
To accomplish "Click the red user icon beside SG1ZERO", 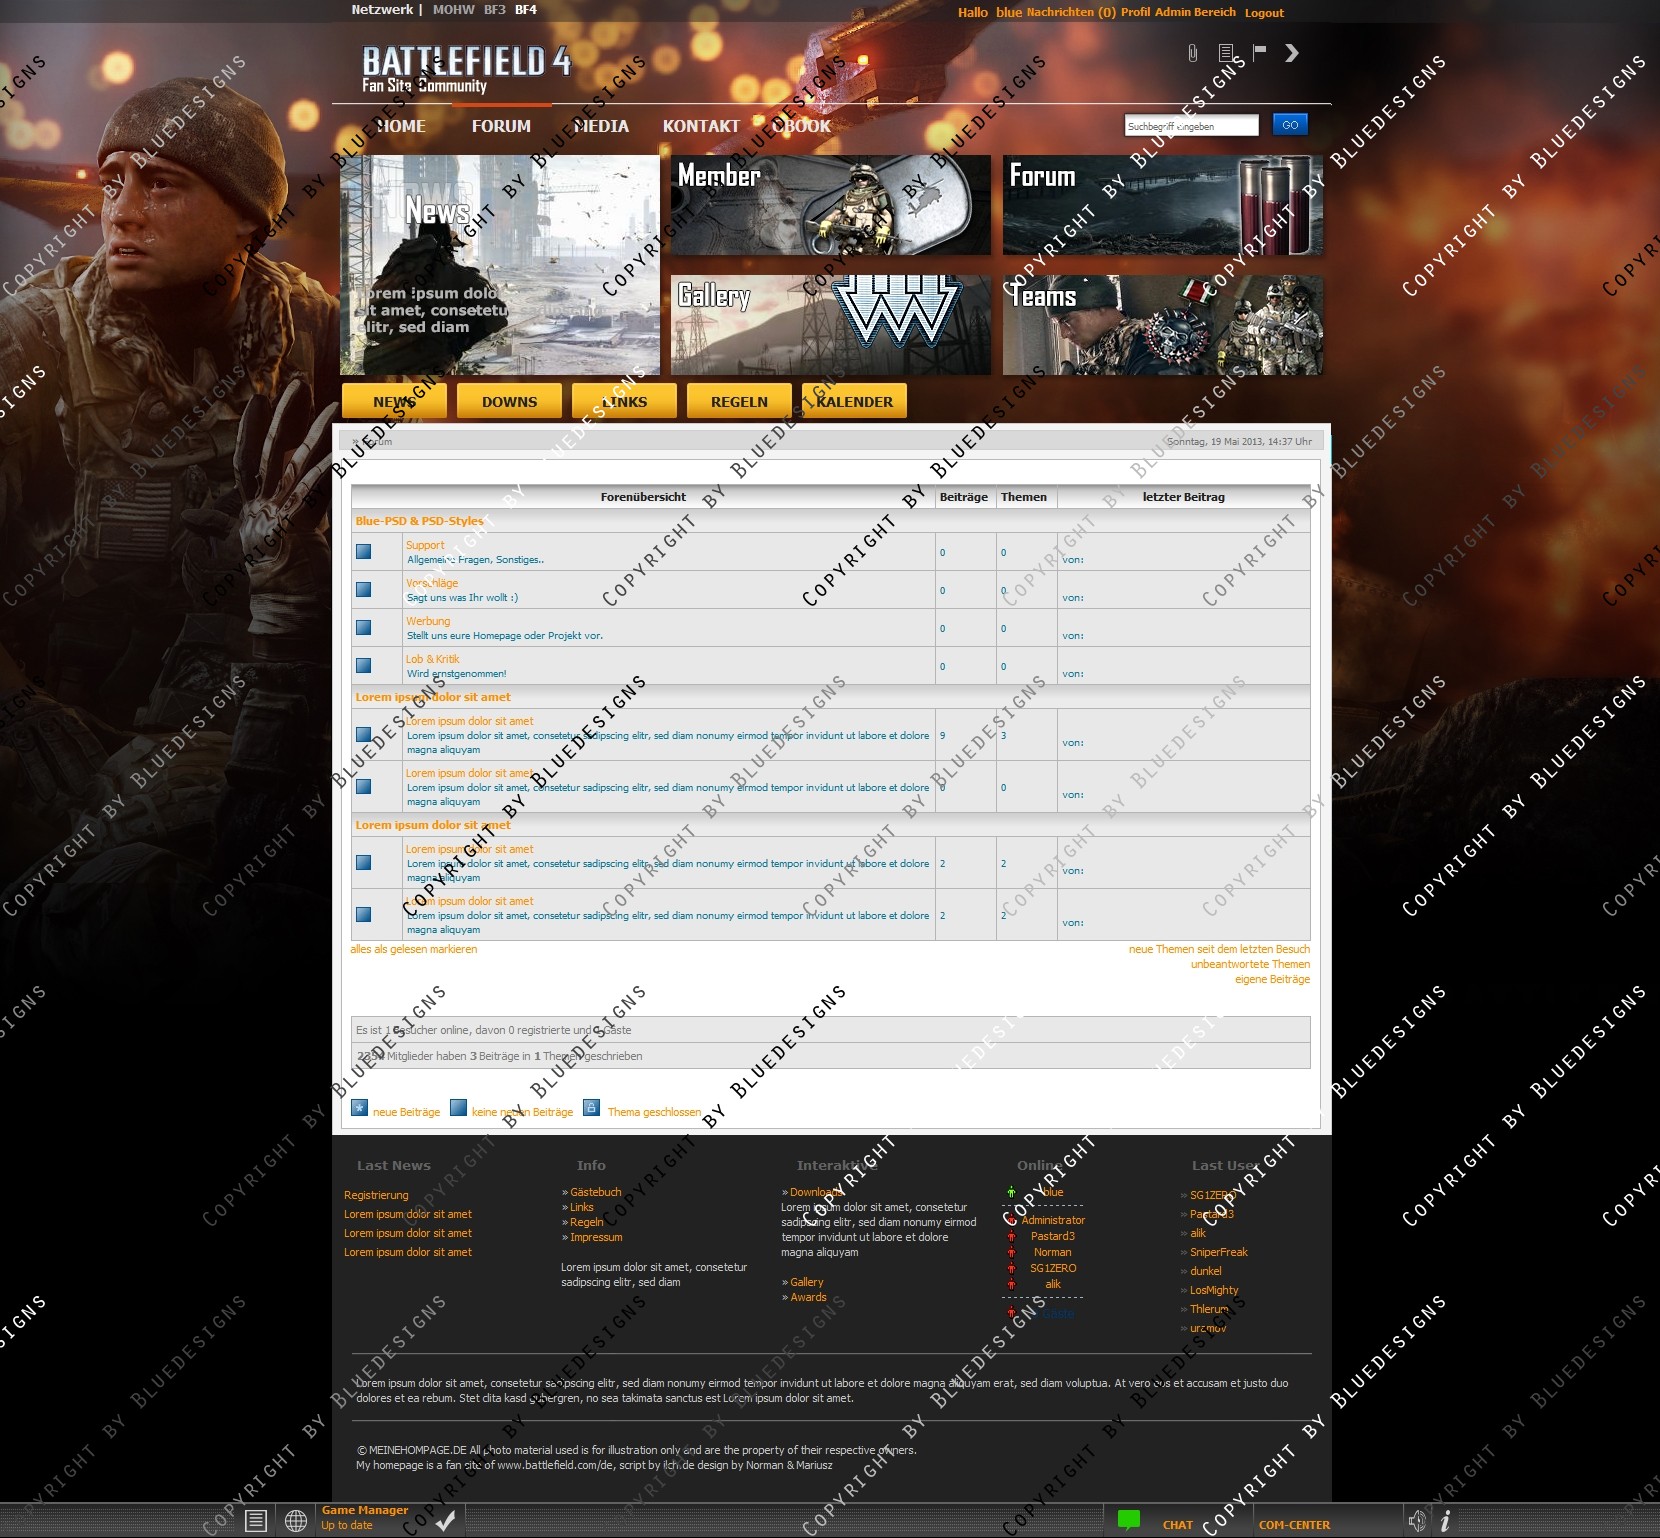I will pos(1011,1268).
